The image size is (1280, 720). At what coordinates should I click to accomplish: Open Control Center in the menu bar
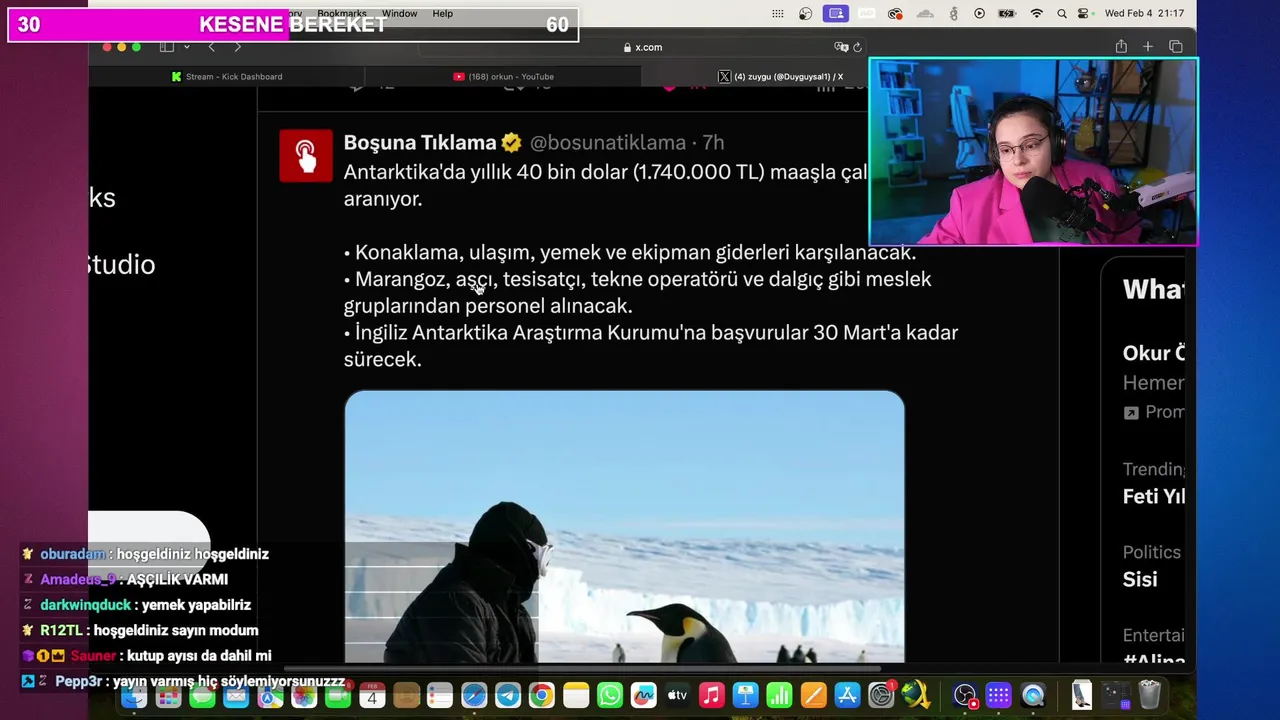click(x=1084, y=14)
